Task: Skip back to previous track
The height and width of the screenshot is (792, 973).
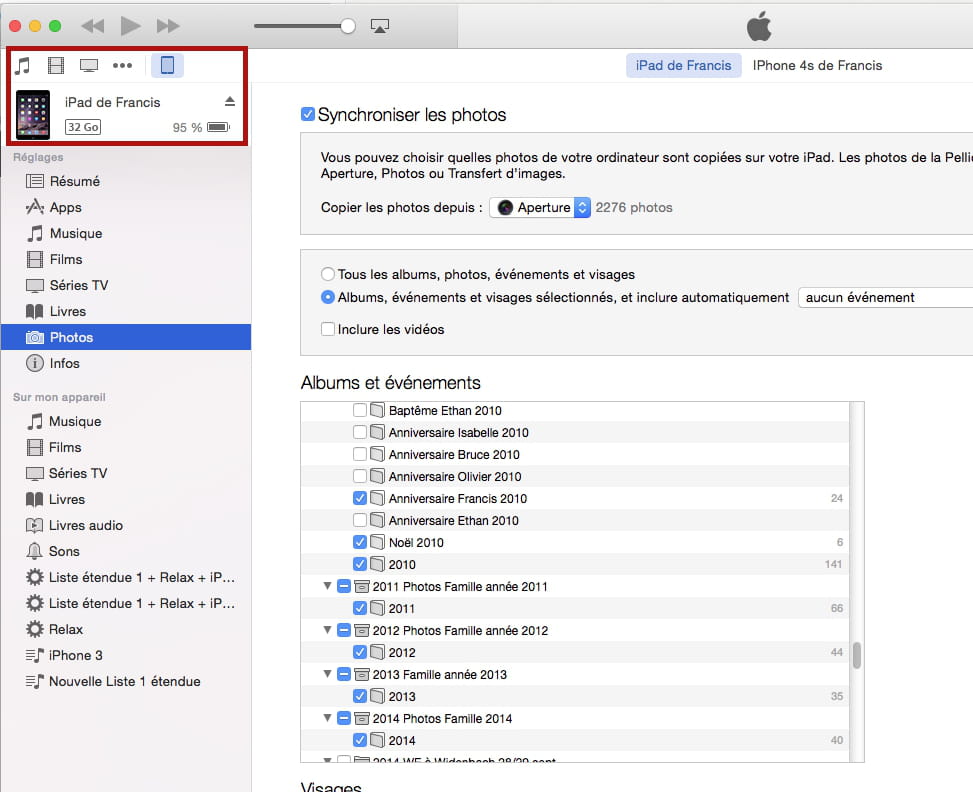Action: click(93, 26)
